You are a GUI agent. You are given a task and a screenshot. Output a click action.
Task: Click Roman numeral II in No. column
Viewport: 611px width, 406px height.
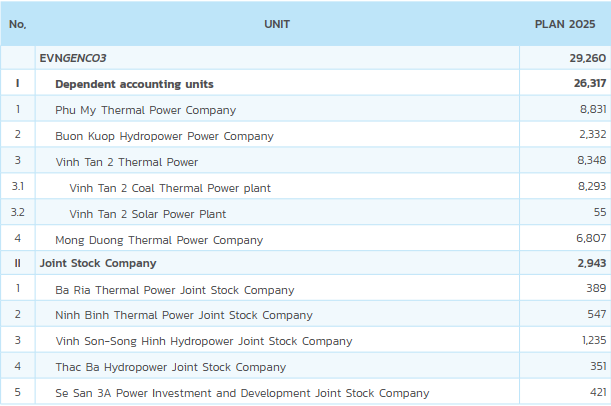18,263
